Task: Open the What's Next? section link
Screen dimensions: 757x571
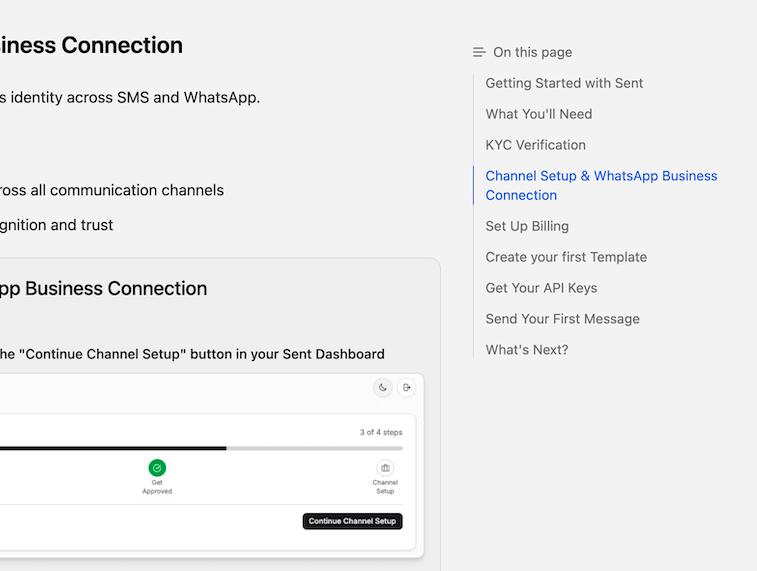Action: (527, 350)
